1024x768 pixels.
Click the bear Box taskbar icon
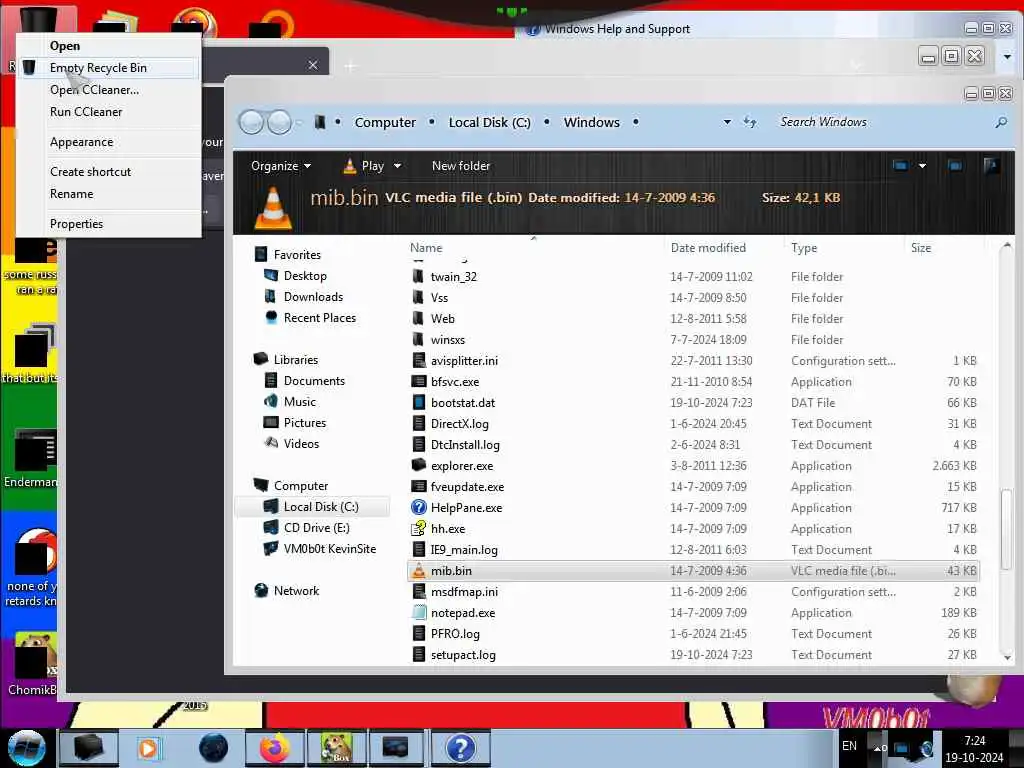pyautogui.click(x=336, y=748)
